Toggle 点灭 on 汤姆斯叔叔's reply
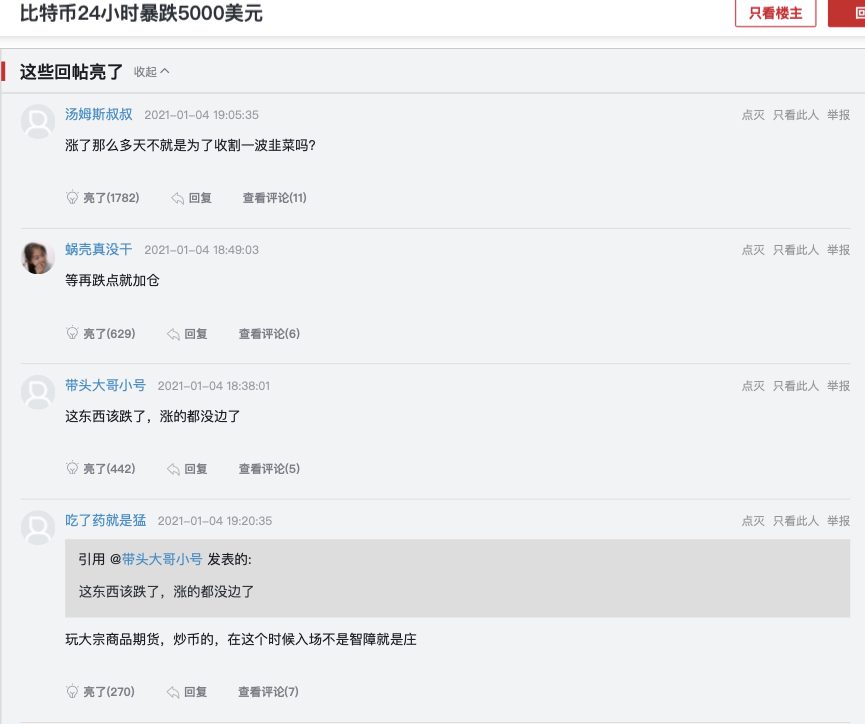865x724 pixels. click(x=752, y=113)
